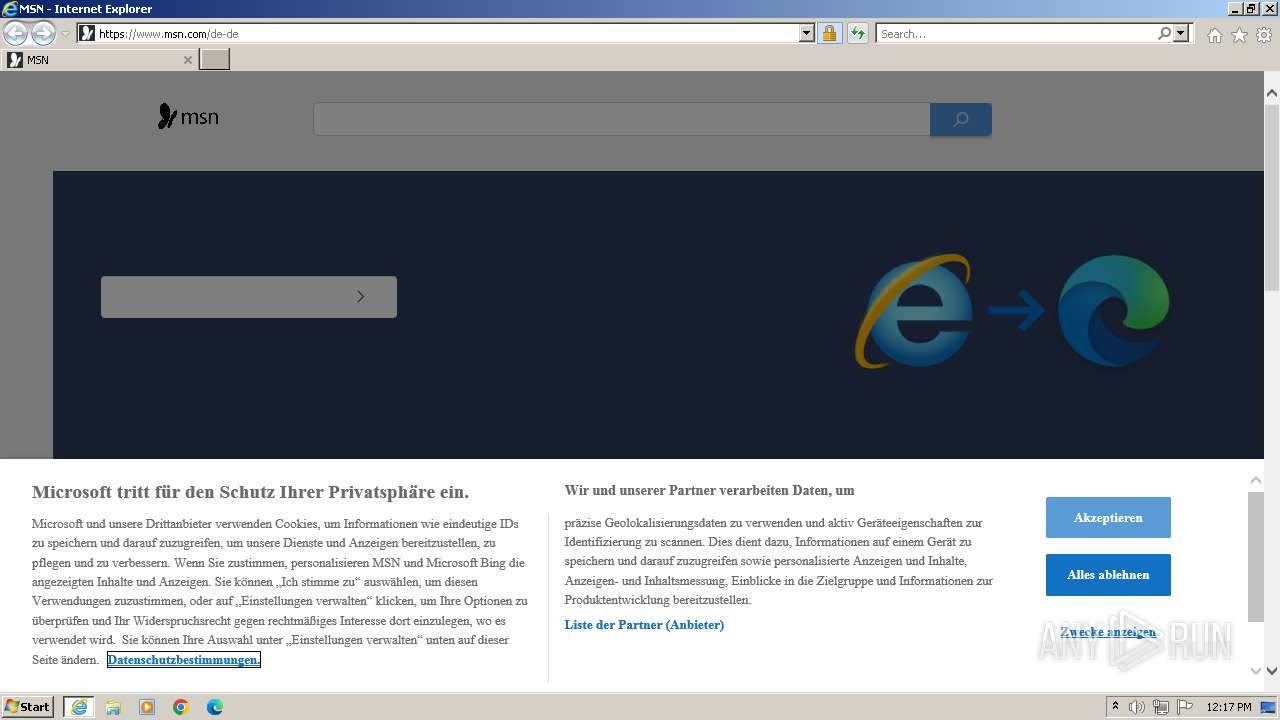Click page scrollbar down arrow
The height and width of the screenshot is (720, 1280).
(x=1272, y=671)
